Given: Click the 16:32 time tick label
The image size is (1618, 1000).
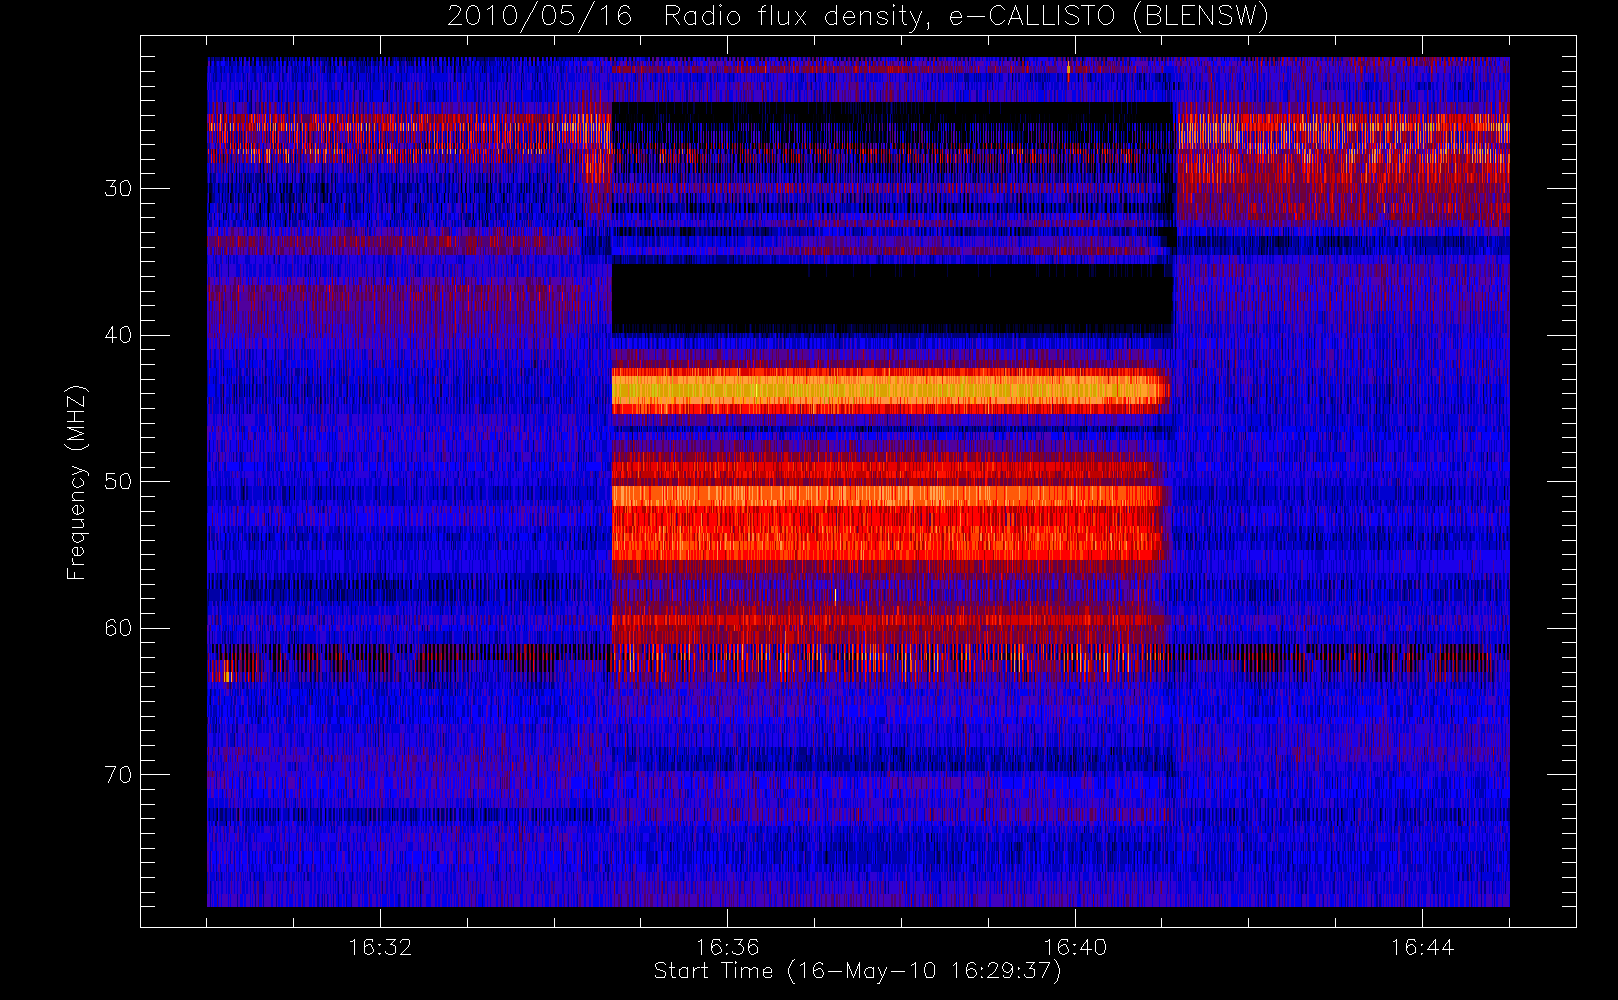Looking at the screenshot, I should coord(380,946).
